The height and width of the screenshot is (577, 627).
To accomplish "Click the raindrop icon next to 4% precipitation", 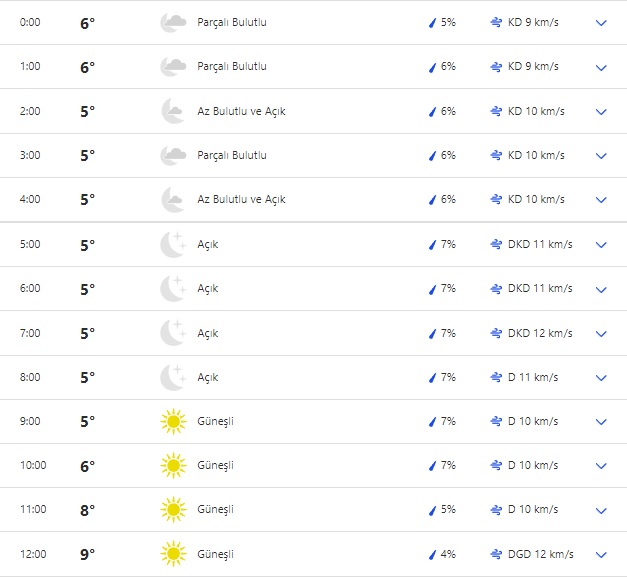I will click(433, 554).
